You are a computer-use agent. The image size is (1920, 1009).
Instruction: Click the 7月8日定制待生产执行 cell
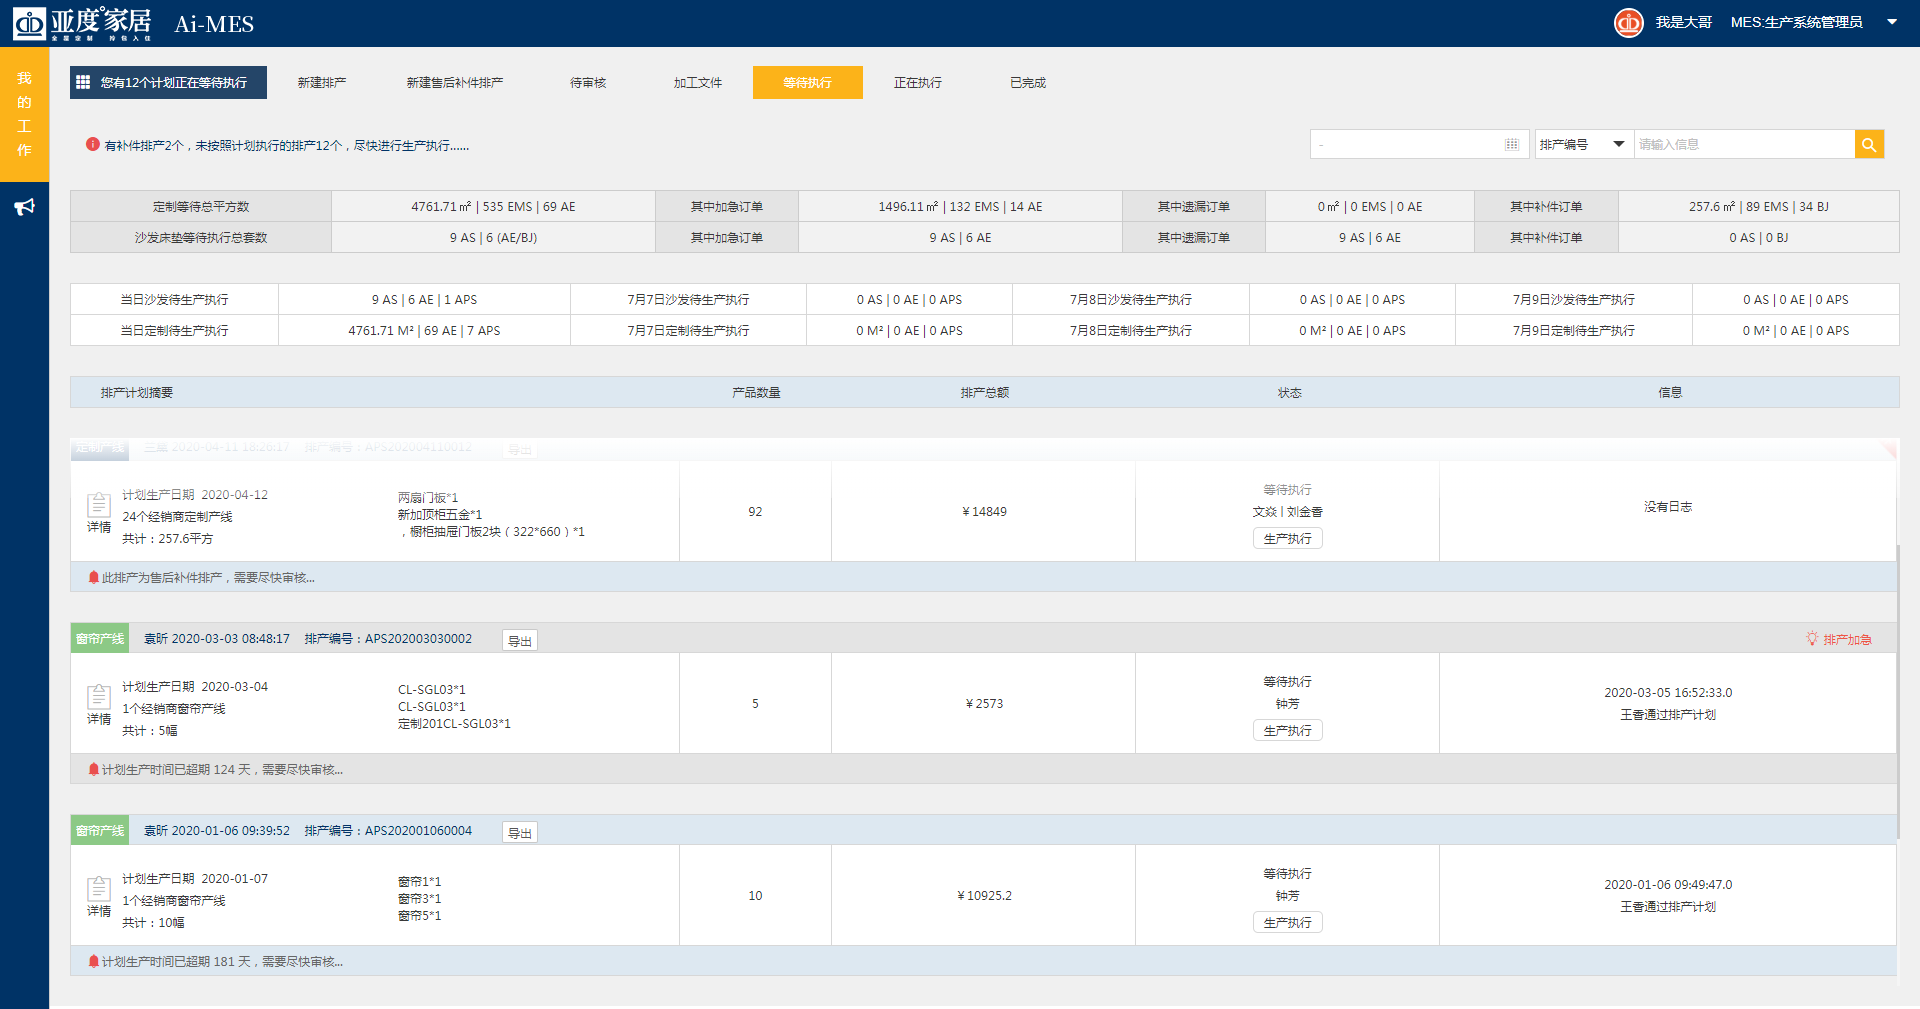click(x=1131, y=330)
